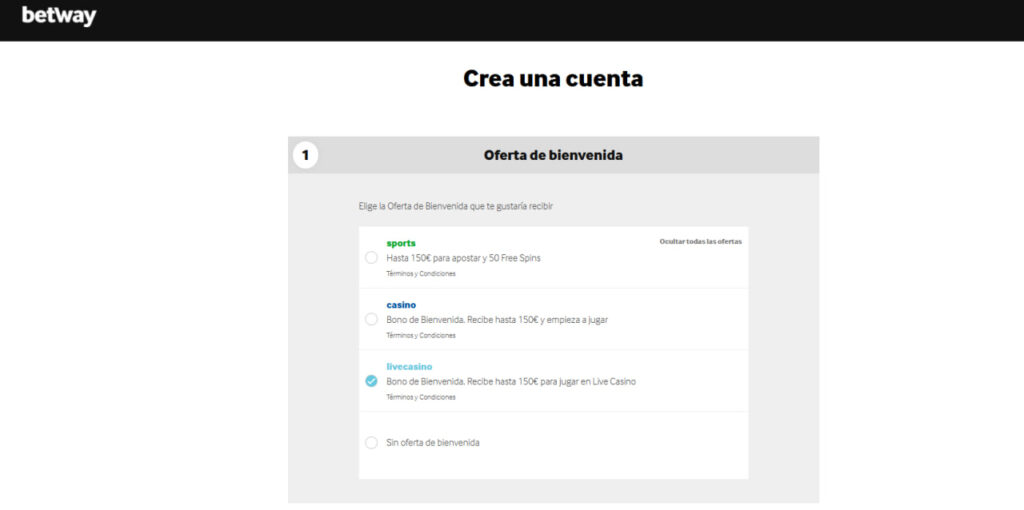Click the blue casino offer title
The image size is (1024, 510).
(401, 305)
